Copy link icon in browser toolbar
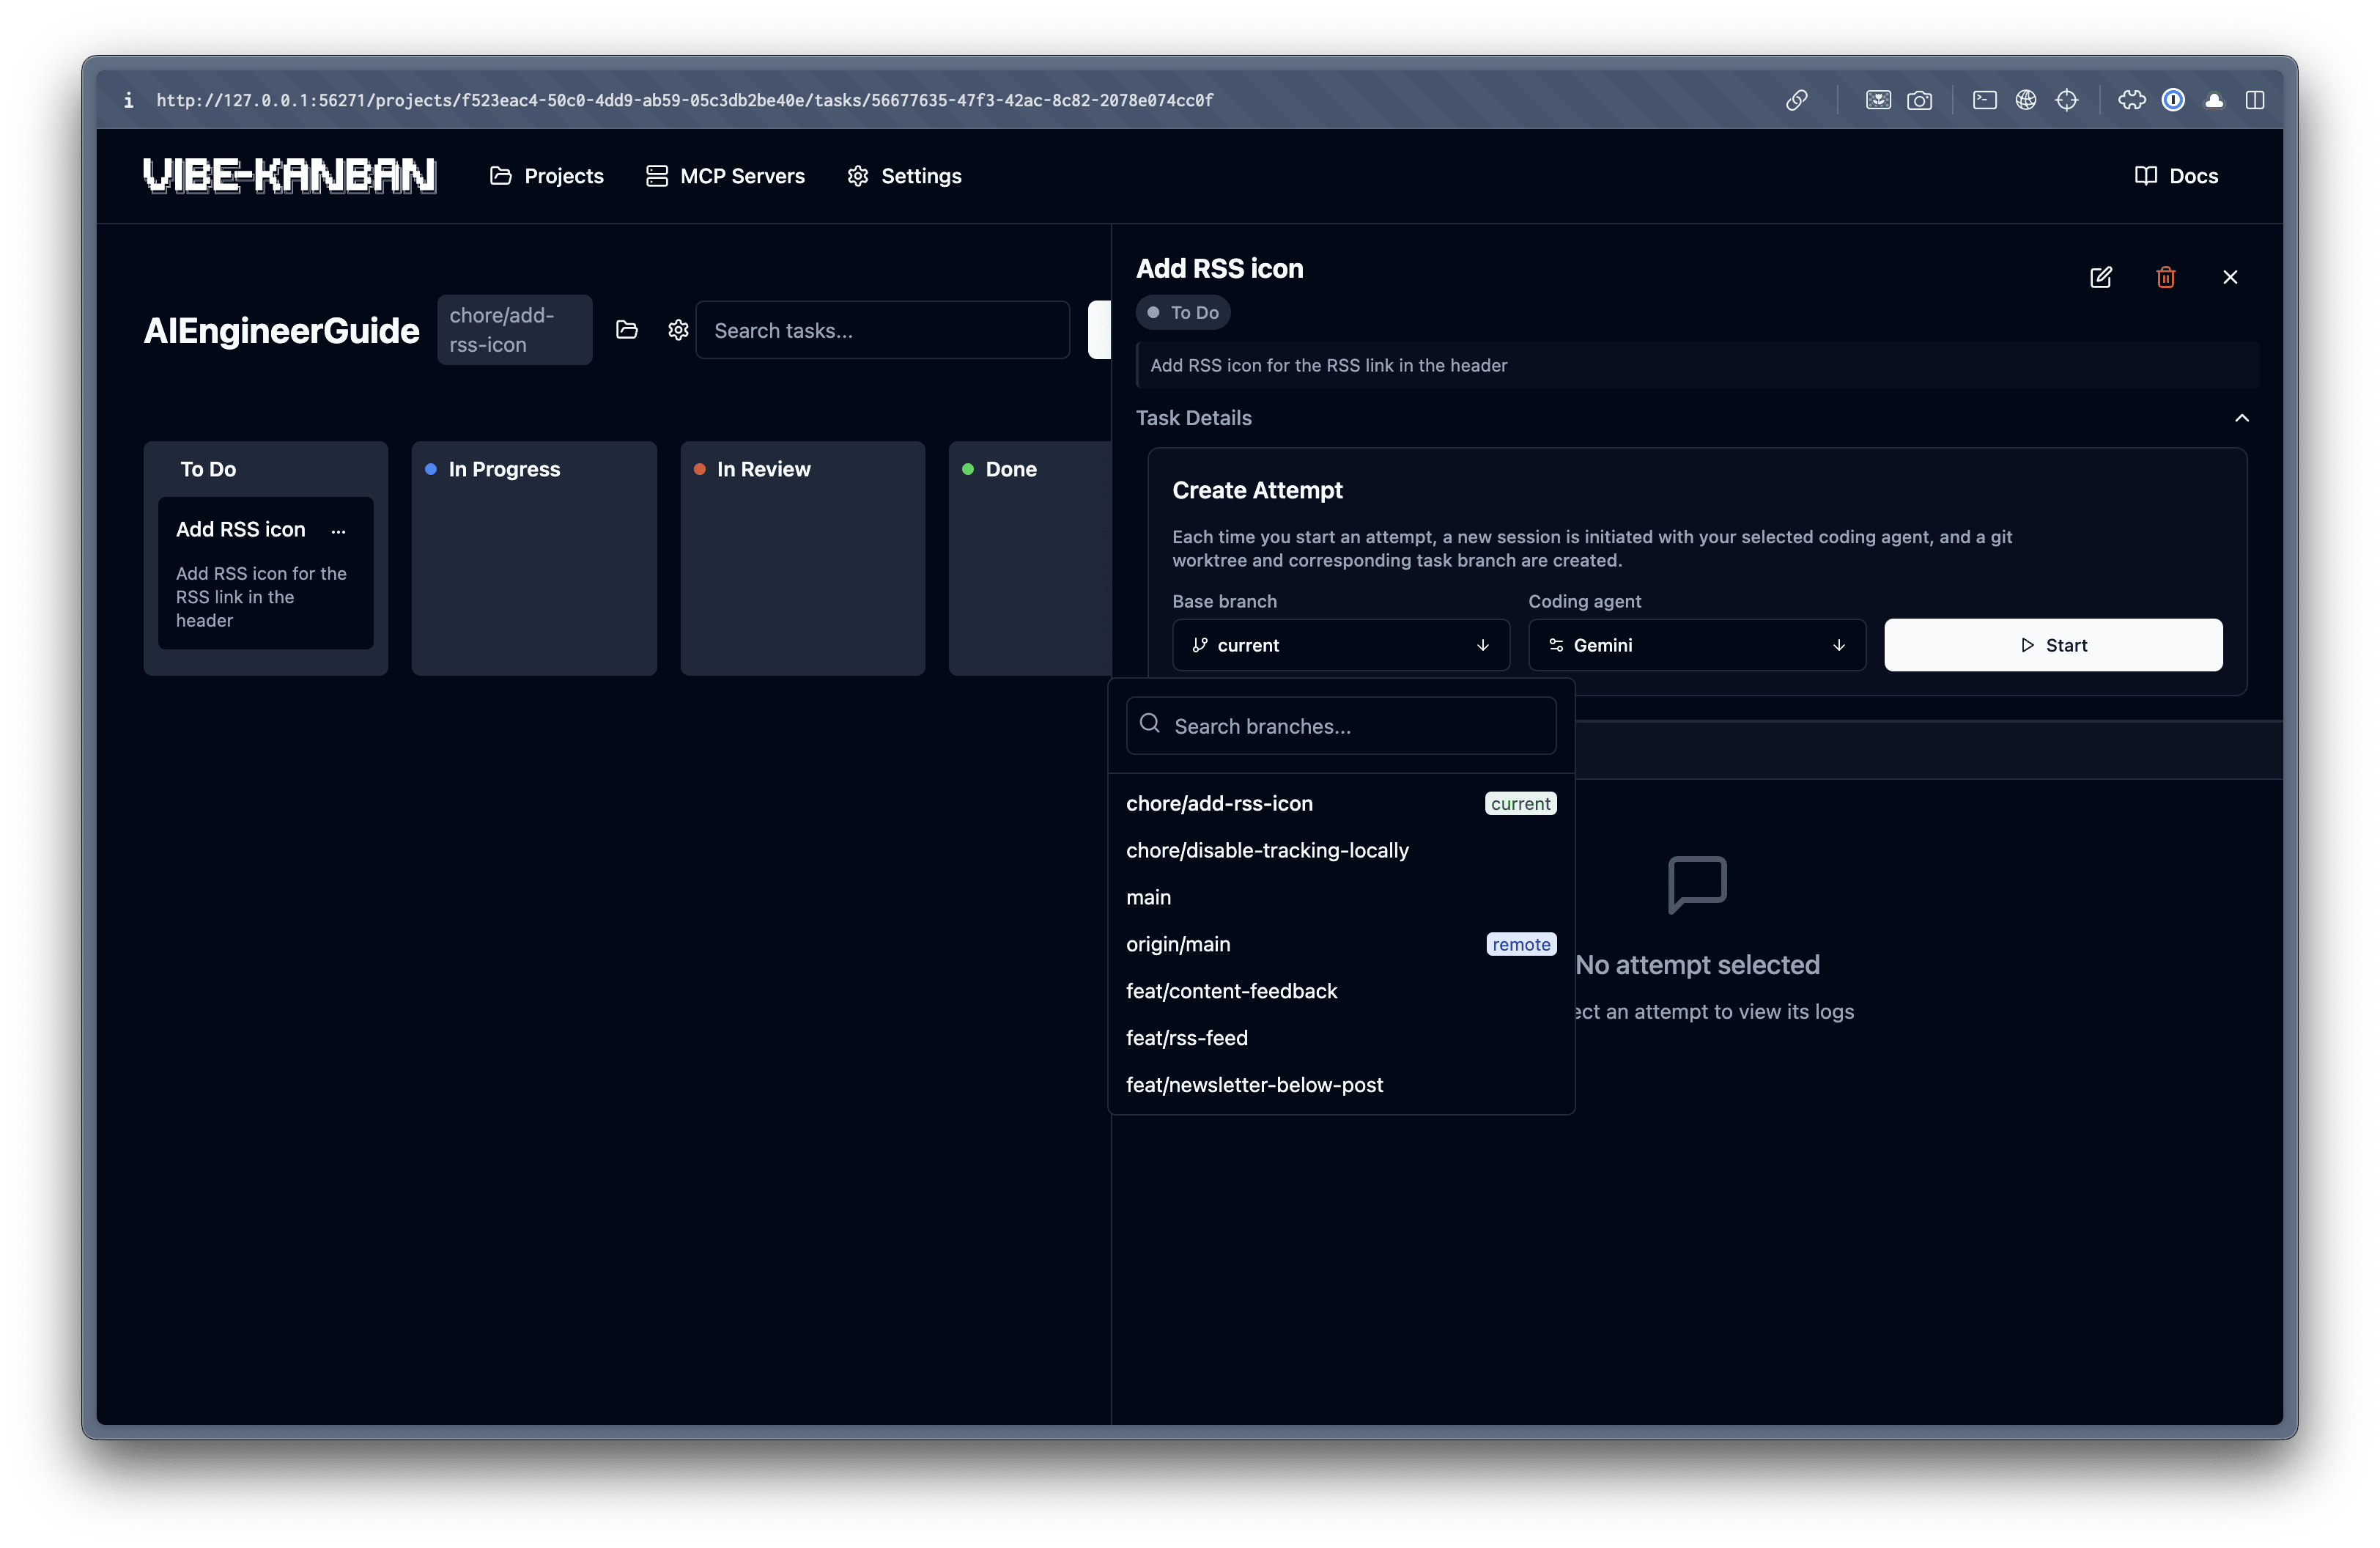2380x1548 pixels. [x=1796, y=100]
